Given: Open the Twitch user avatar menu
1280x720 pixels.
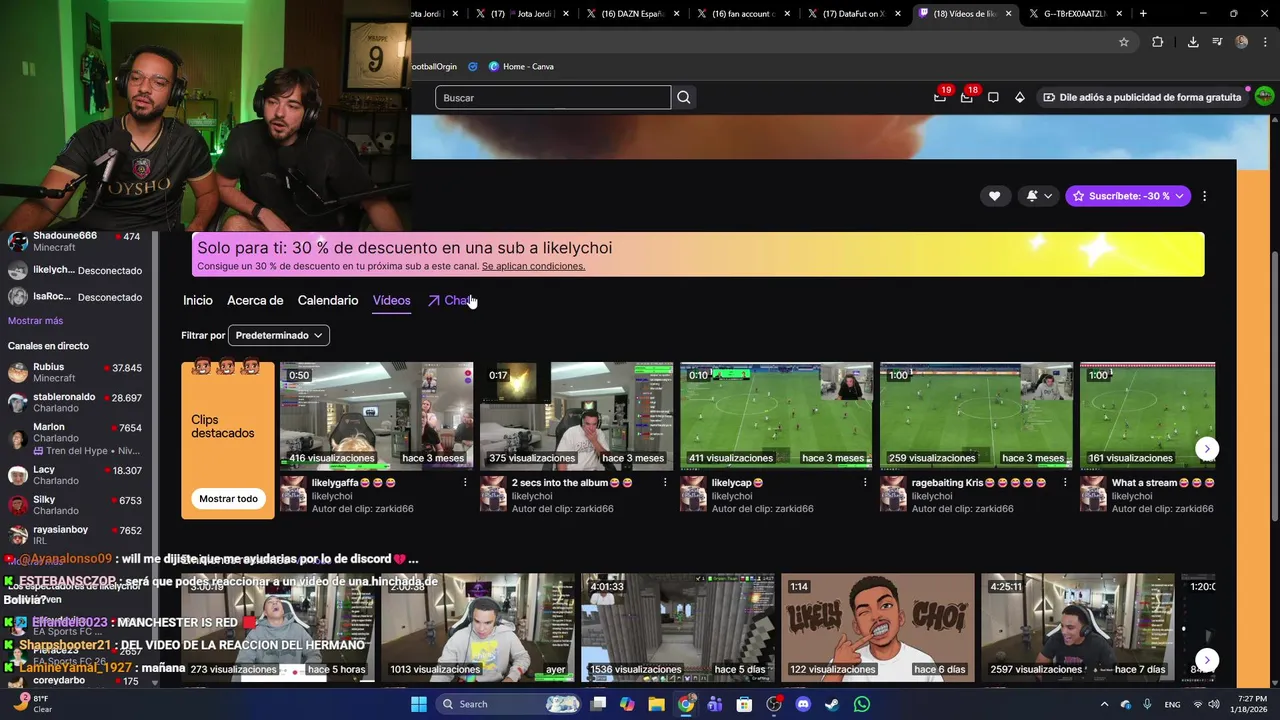Looking at the screenshot, I should click(1264, 96).
